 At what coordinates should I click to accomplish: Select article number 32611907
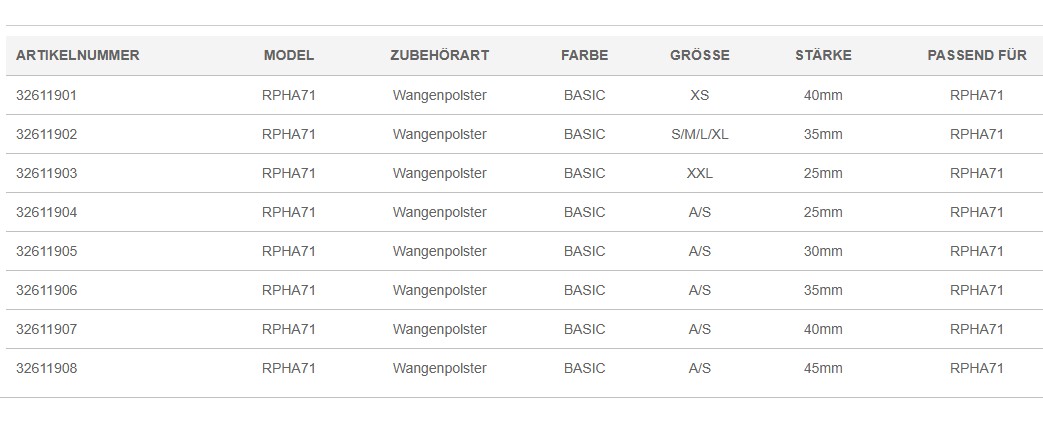click(47, 329)
